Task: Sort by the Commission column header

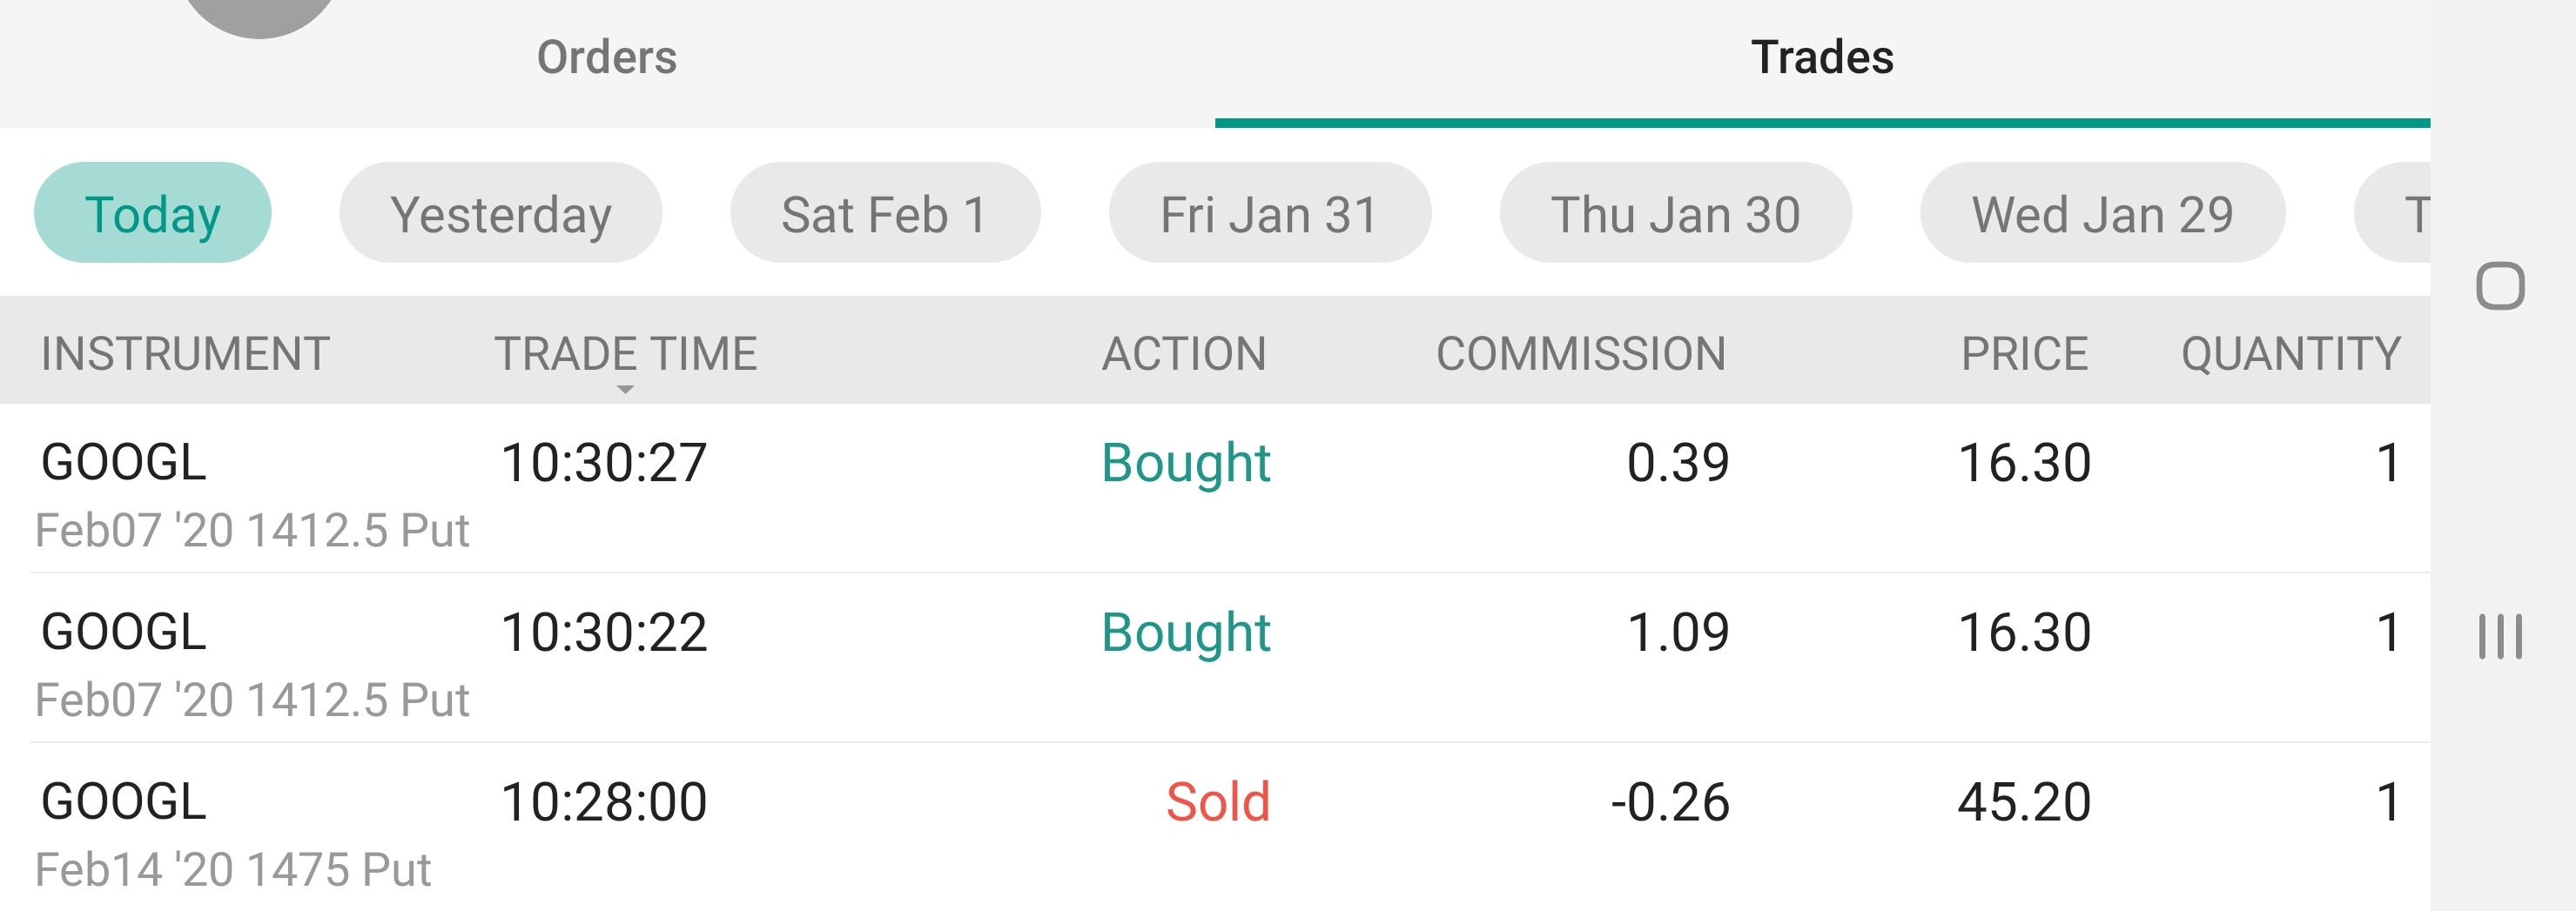Action: point(1581,354)
